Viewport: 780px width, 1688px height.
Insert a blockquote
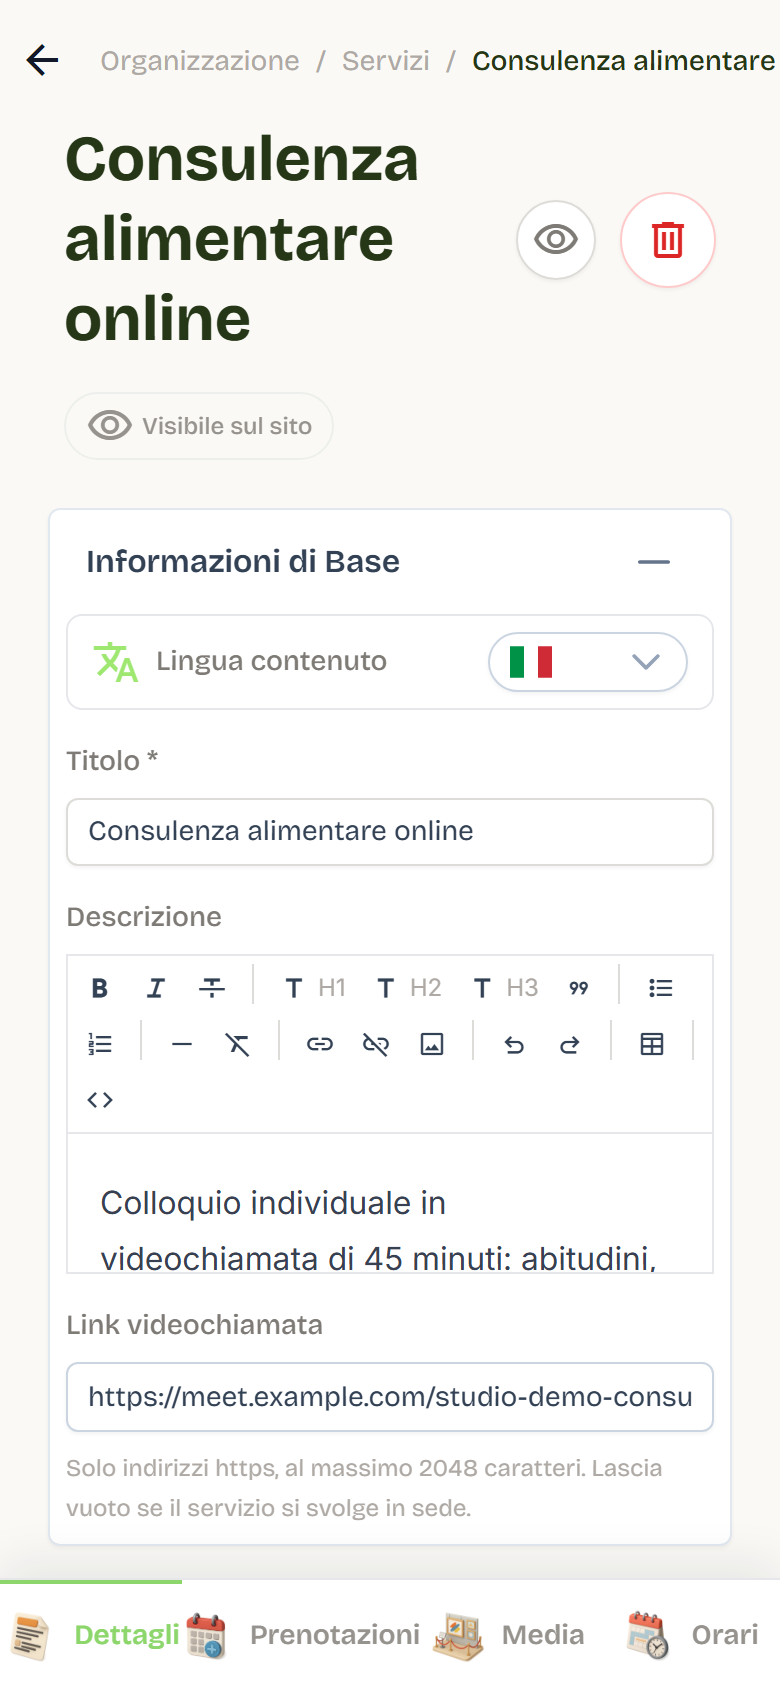pos(579,988)
